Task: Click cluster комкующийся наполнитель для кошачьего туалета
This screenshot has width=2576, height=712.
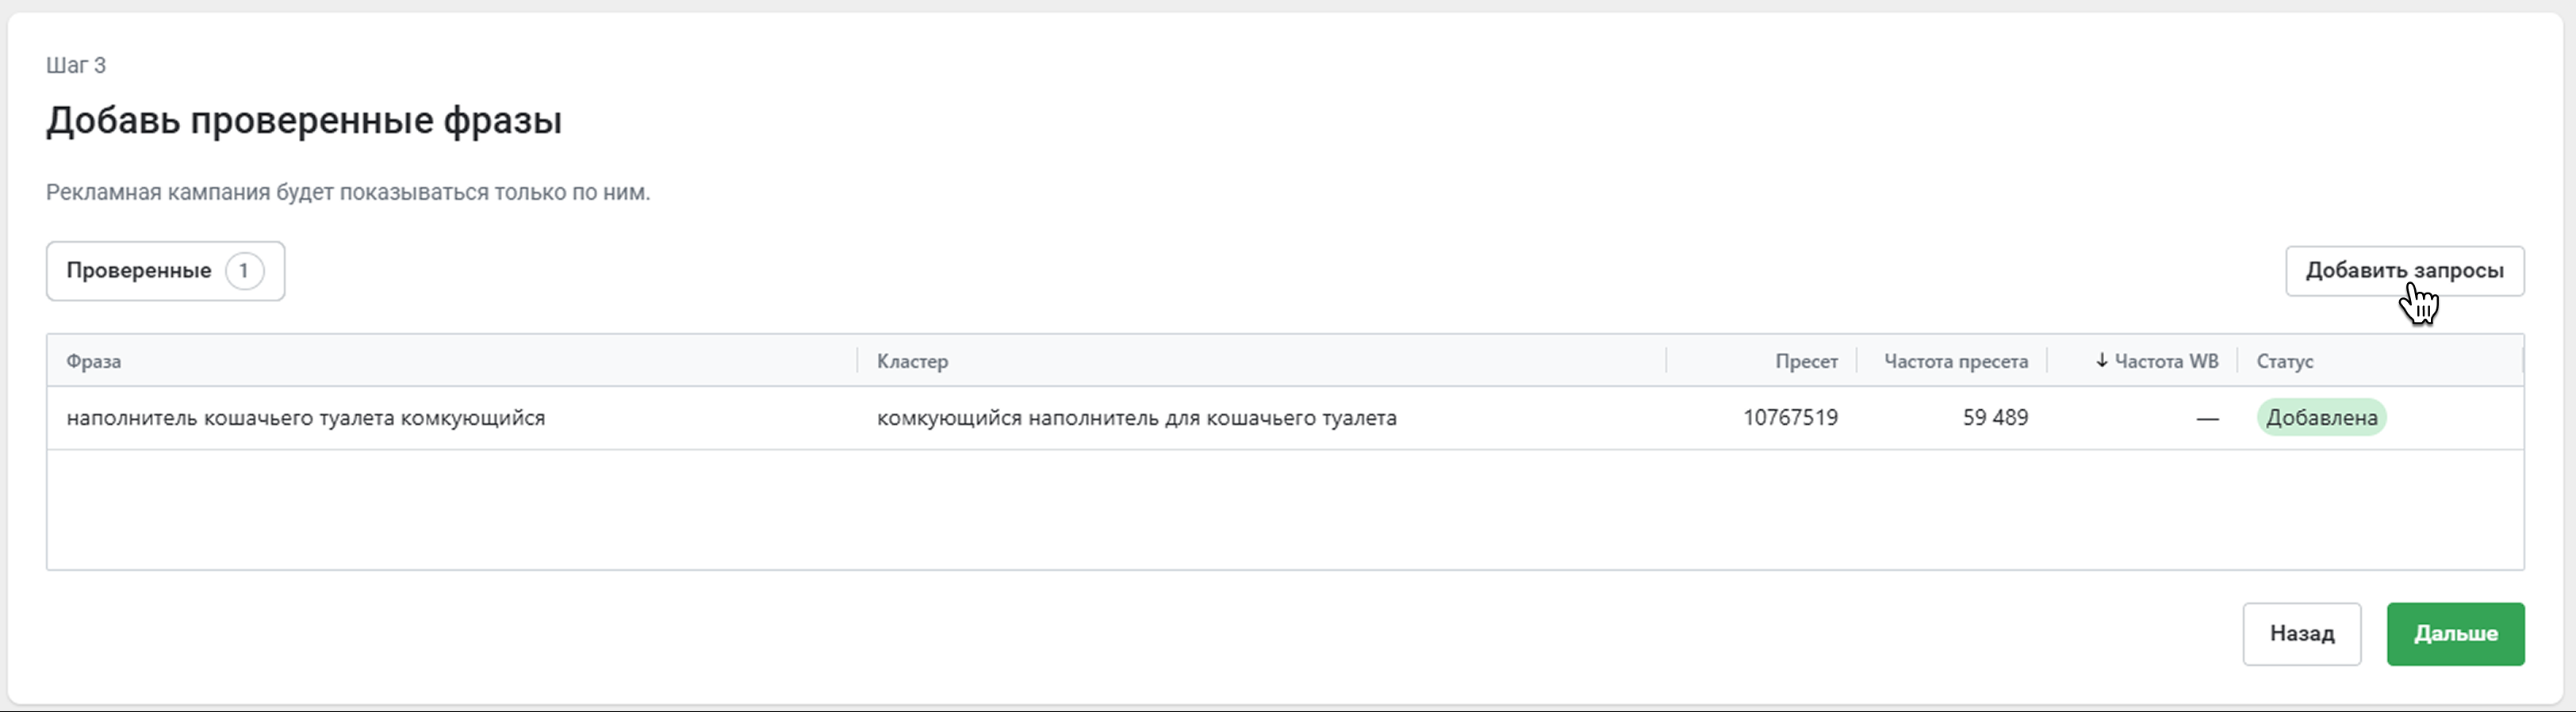Action: (x=1137, y=418)
